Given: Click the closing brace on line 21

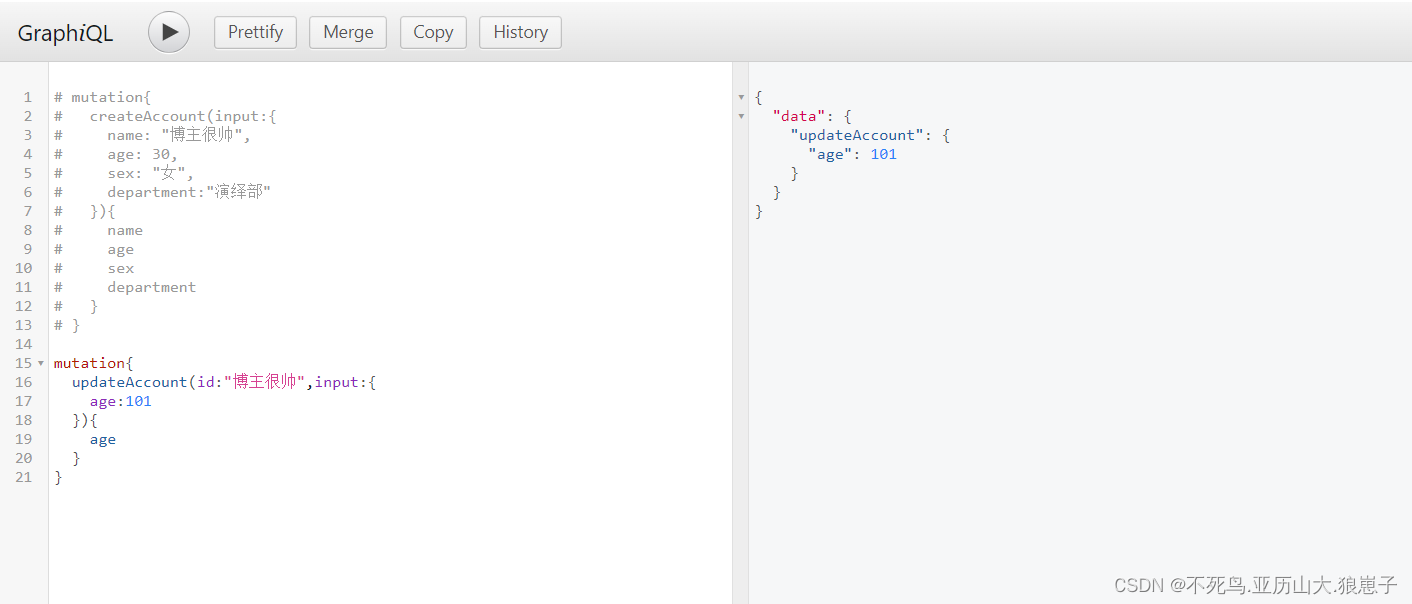Looking at the screenshot, I should click(58, 477).
